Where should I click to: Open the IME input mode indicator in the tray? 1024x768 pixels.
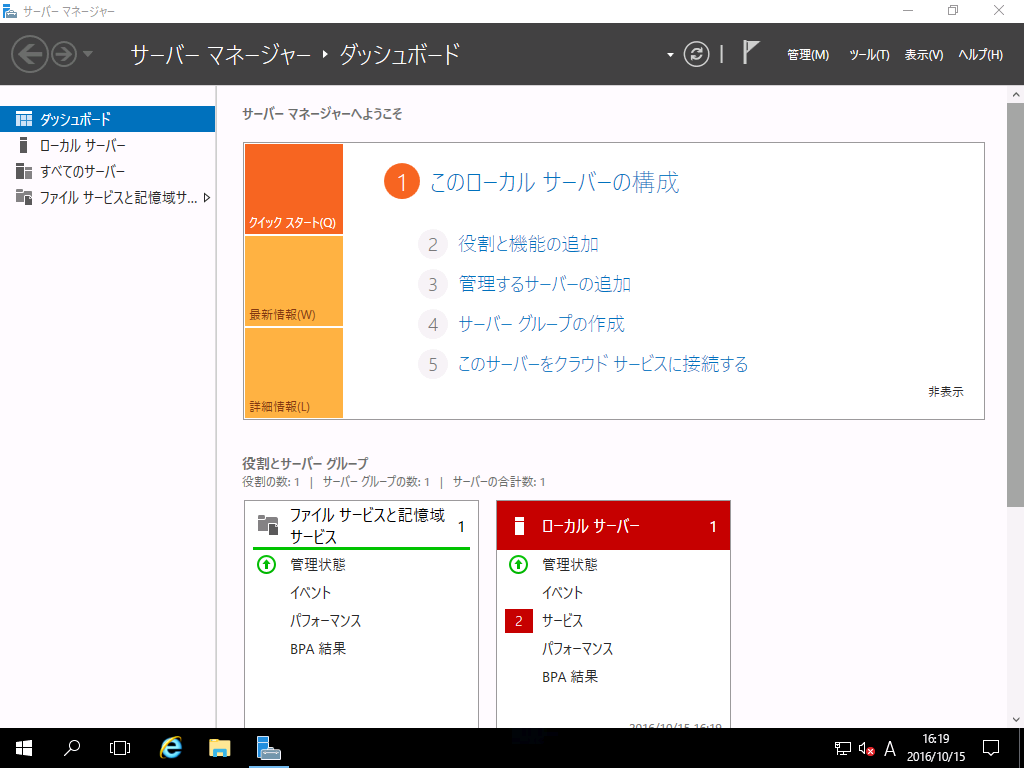[x=888, y=747]
